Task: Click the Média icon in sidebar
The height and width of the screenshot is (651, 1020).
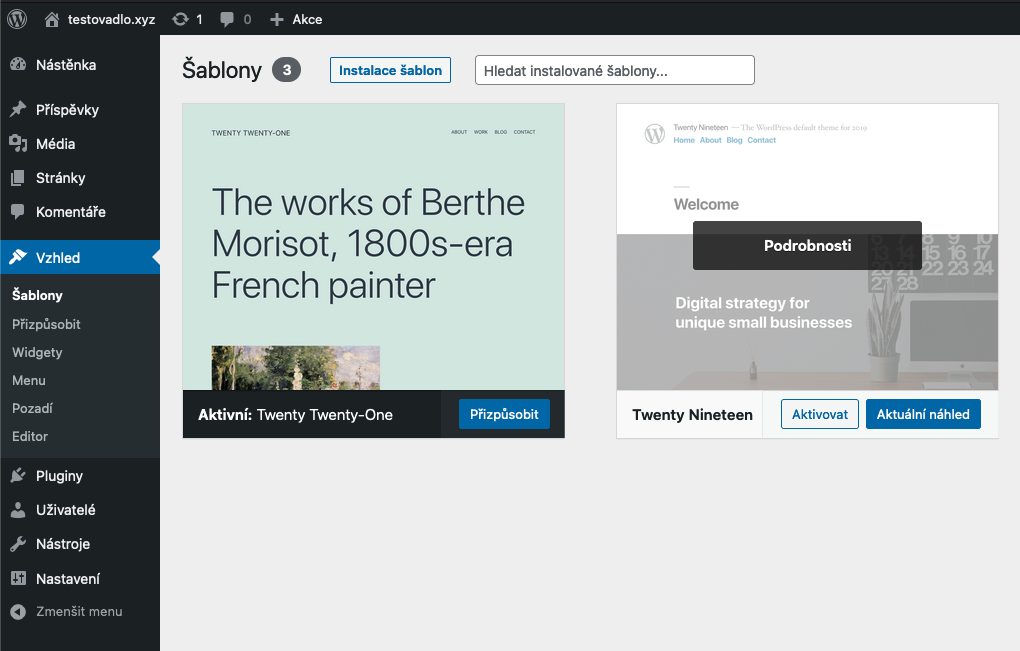Action: (x=18, y=144)
